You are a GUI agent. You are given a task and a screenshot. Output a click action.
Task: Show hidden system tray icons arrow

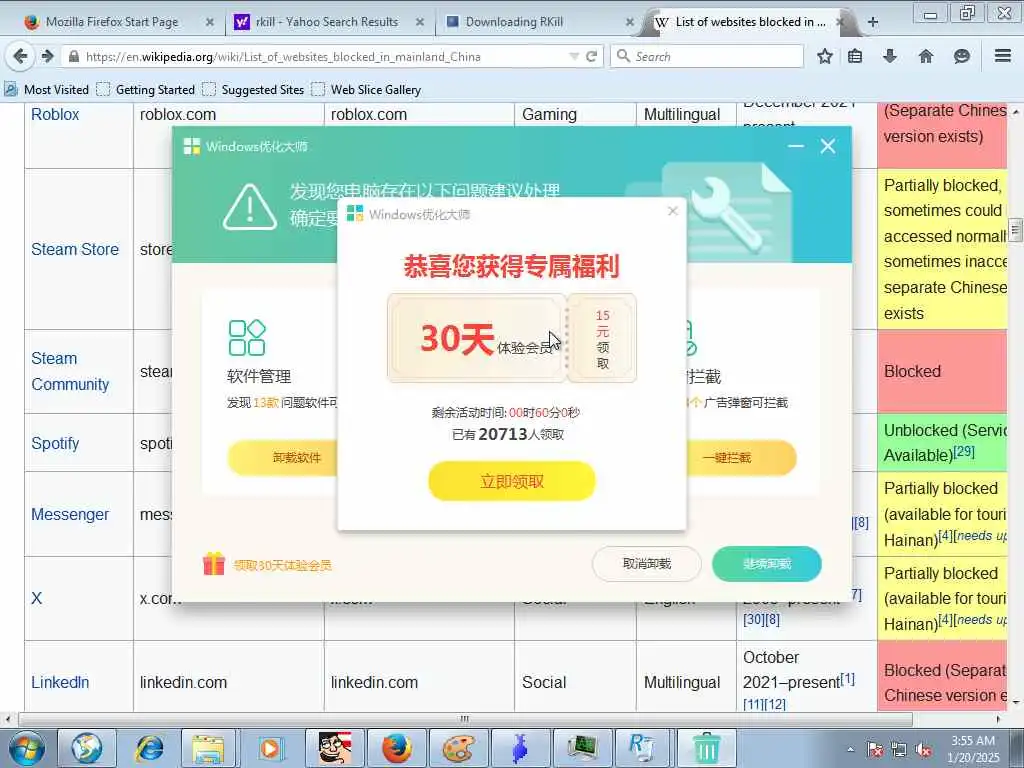850,750
